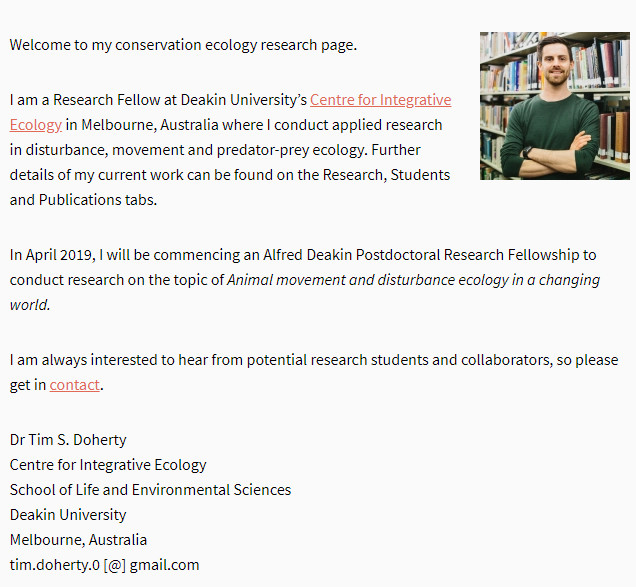Click the italic text Animal movement and disturbance
The image size is (636, 587).
(x=340, y=280)
